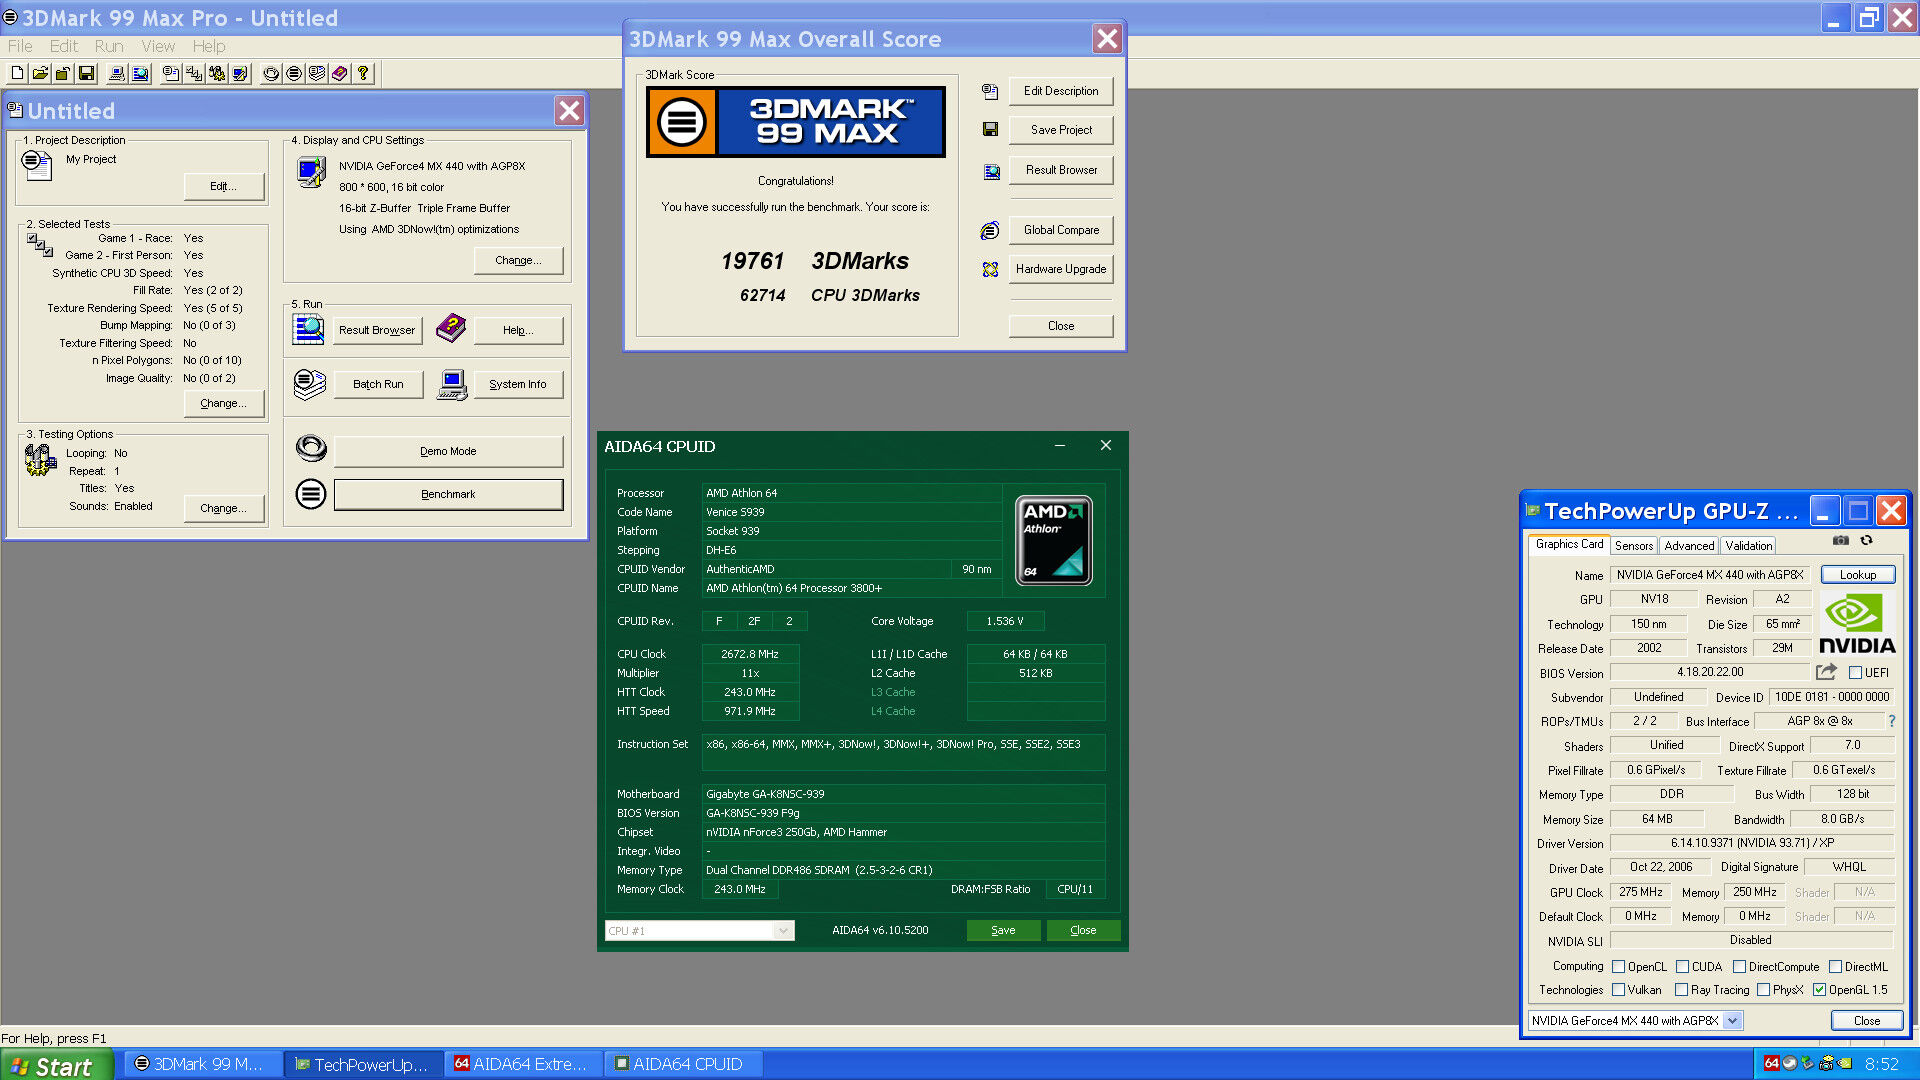The height and width of the screenshot is (1080, 1920).
Task: Toggle the Ray Tracing checkbox
Action: [1682, 990]
